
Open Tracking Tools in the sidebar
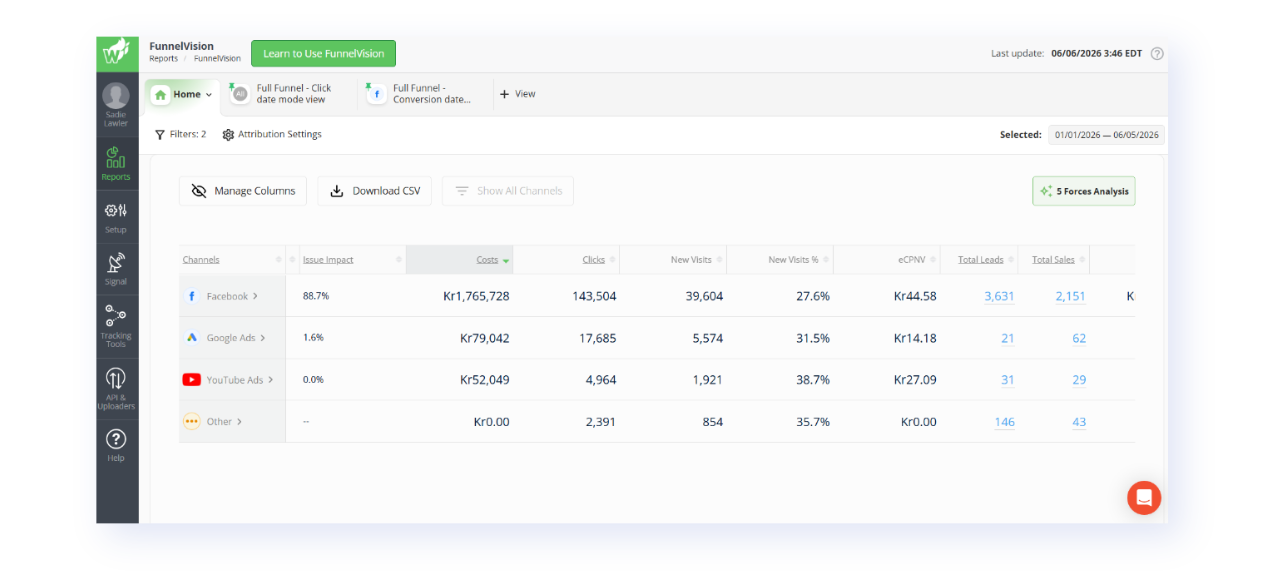coord(116,324)
